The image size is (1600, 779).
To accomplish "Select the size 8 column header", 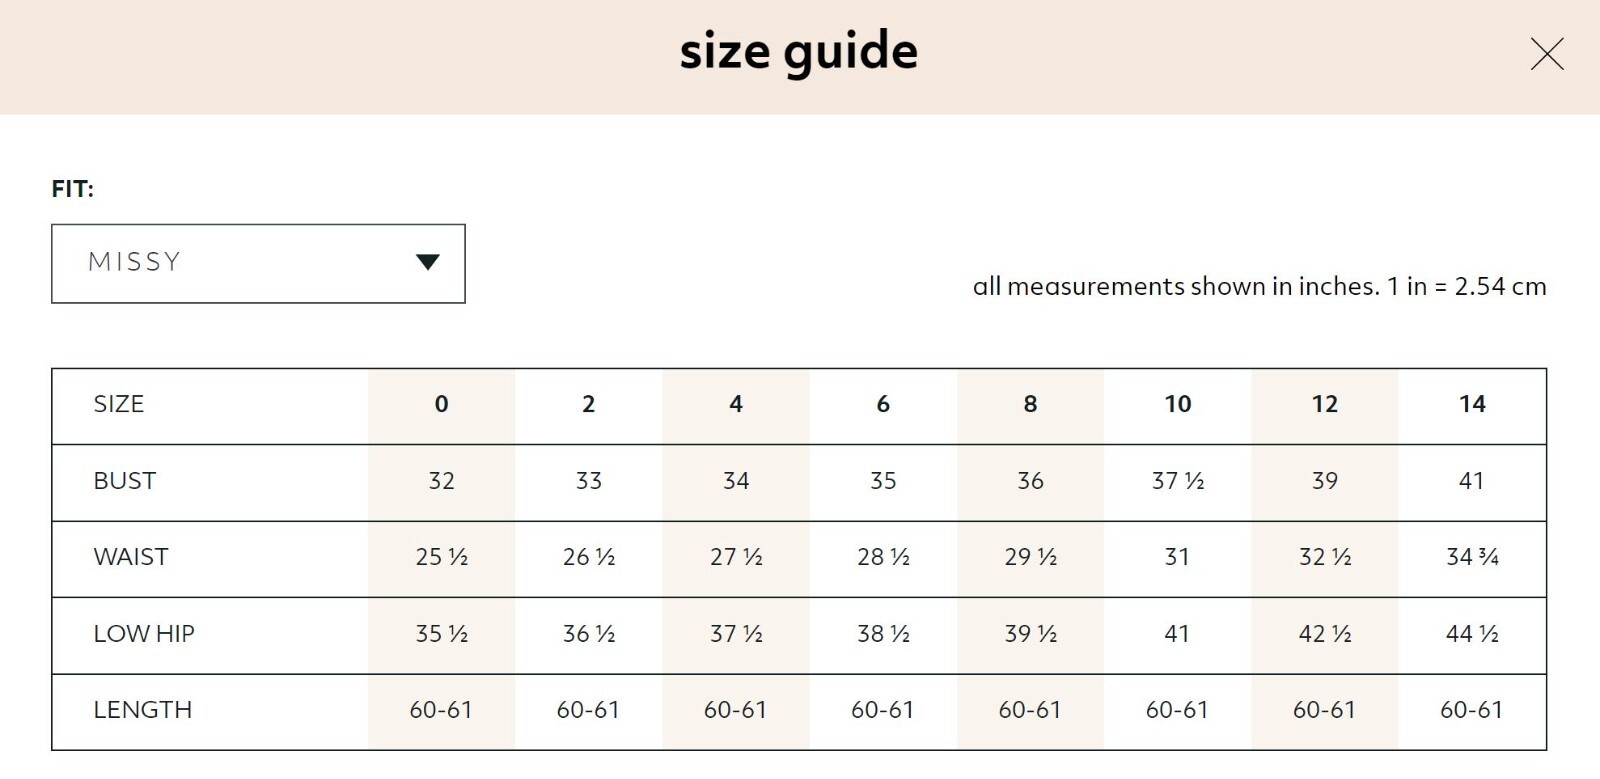I will (1030, 404).
